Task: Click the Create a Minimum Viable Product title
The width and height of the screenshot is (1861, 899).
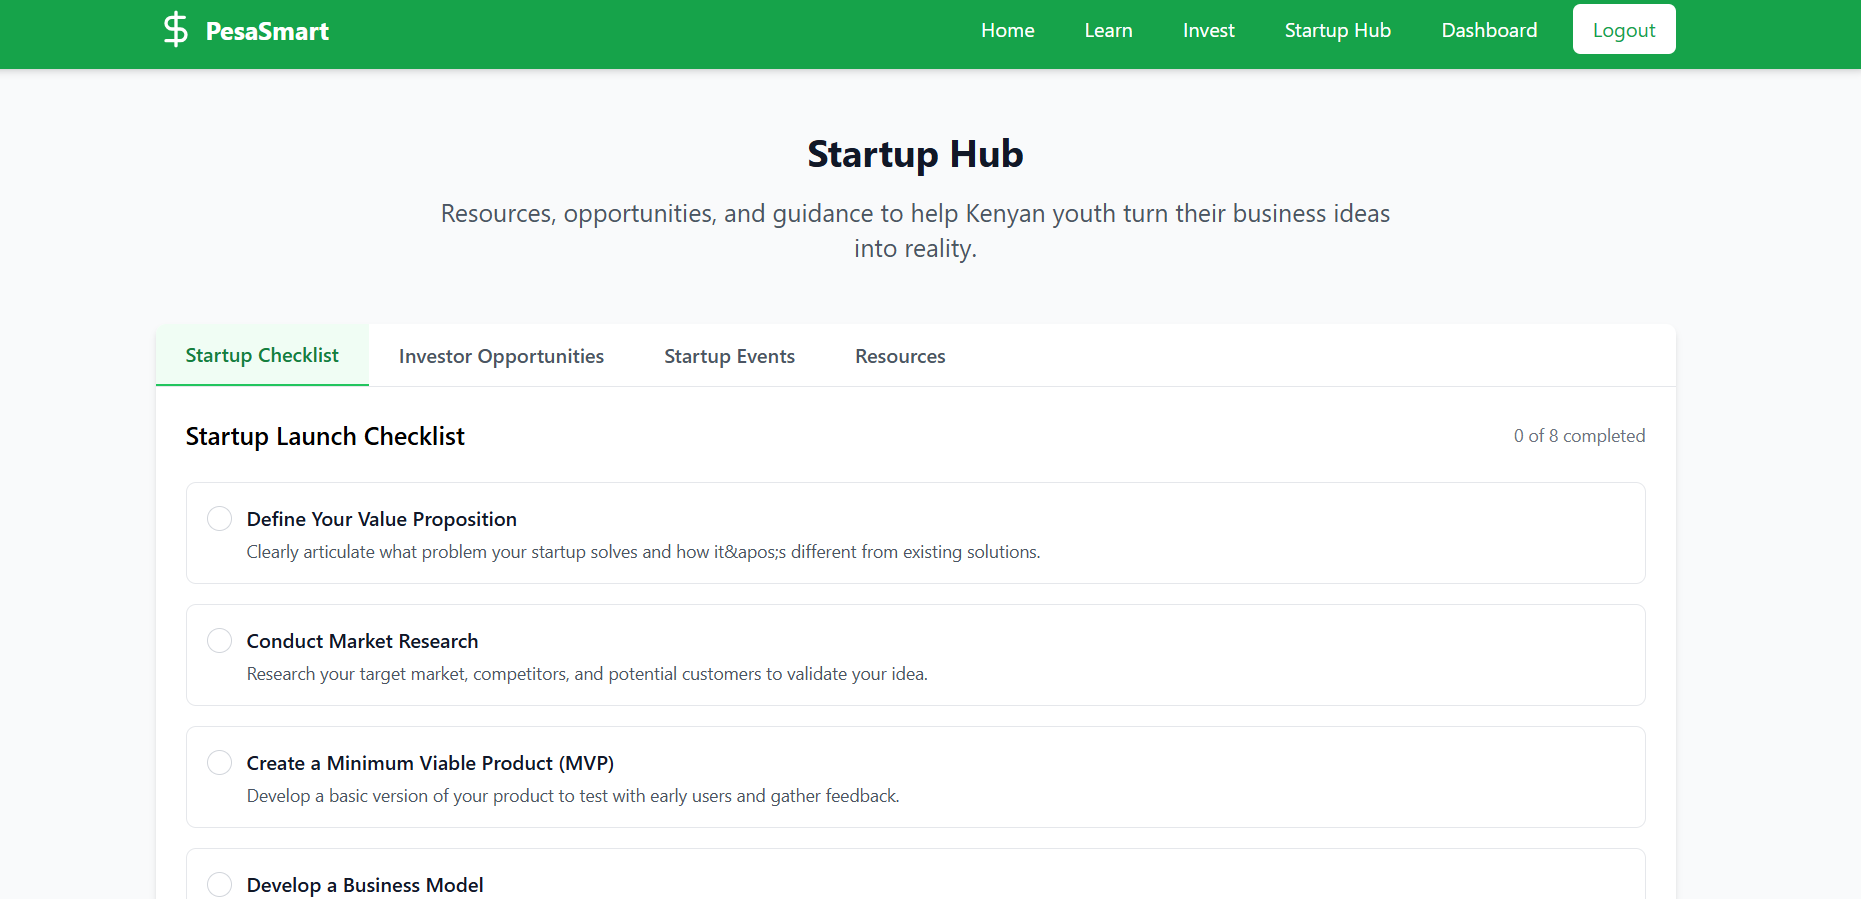Action: tap(430, 763)
